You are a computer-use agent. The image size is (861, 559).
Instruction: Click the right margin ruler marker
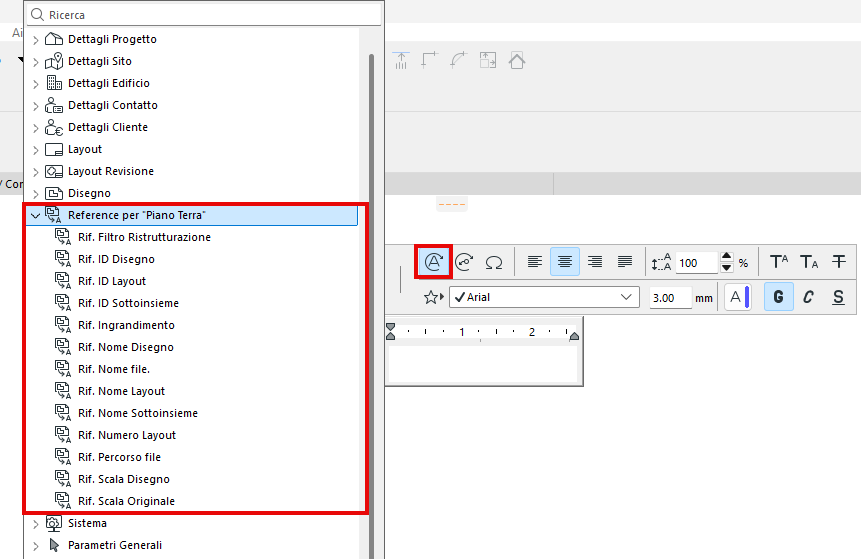click(x=574, y=336)
